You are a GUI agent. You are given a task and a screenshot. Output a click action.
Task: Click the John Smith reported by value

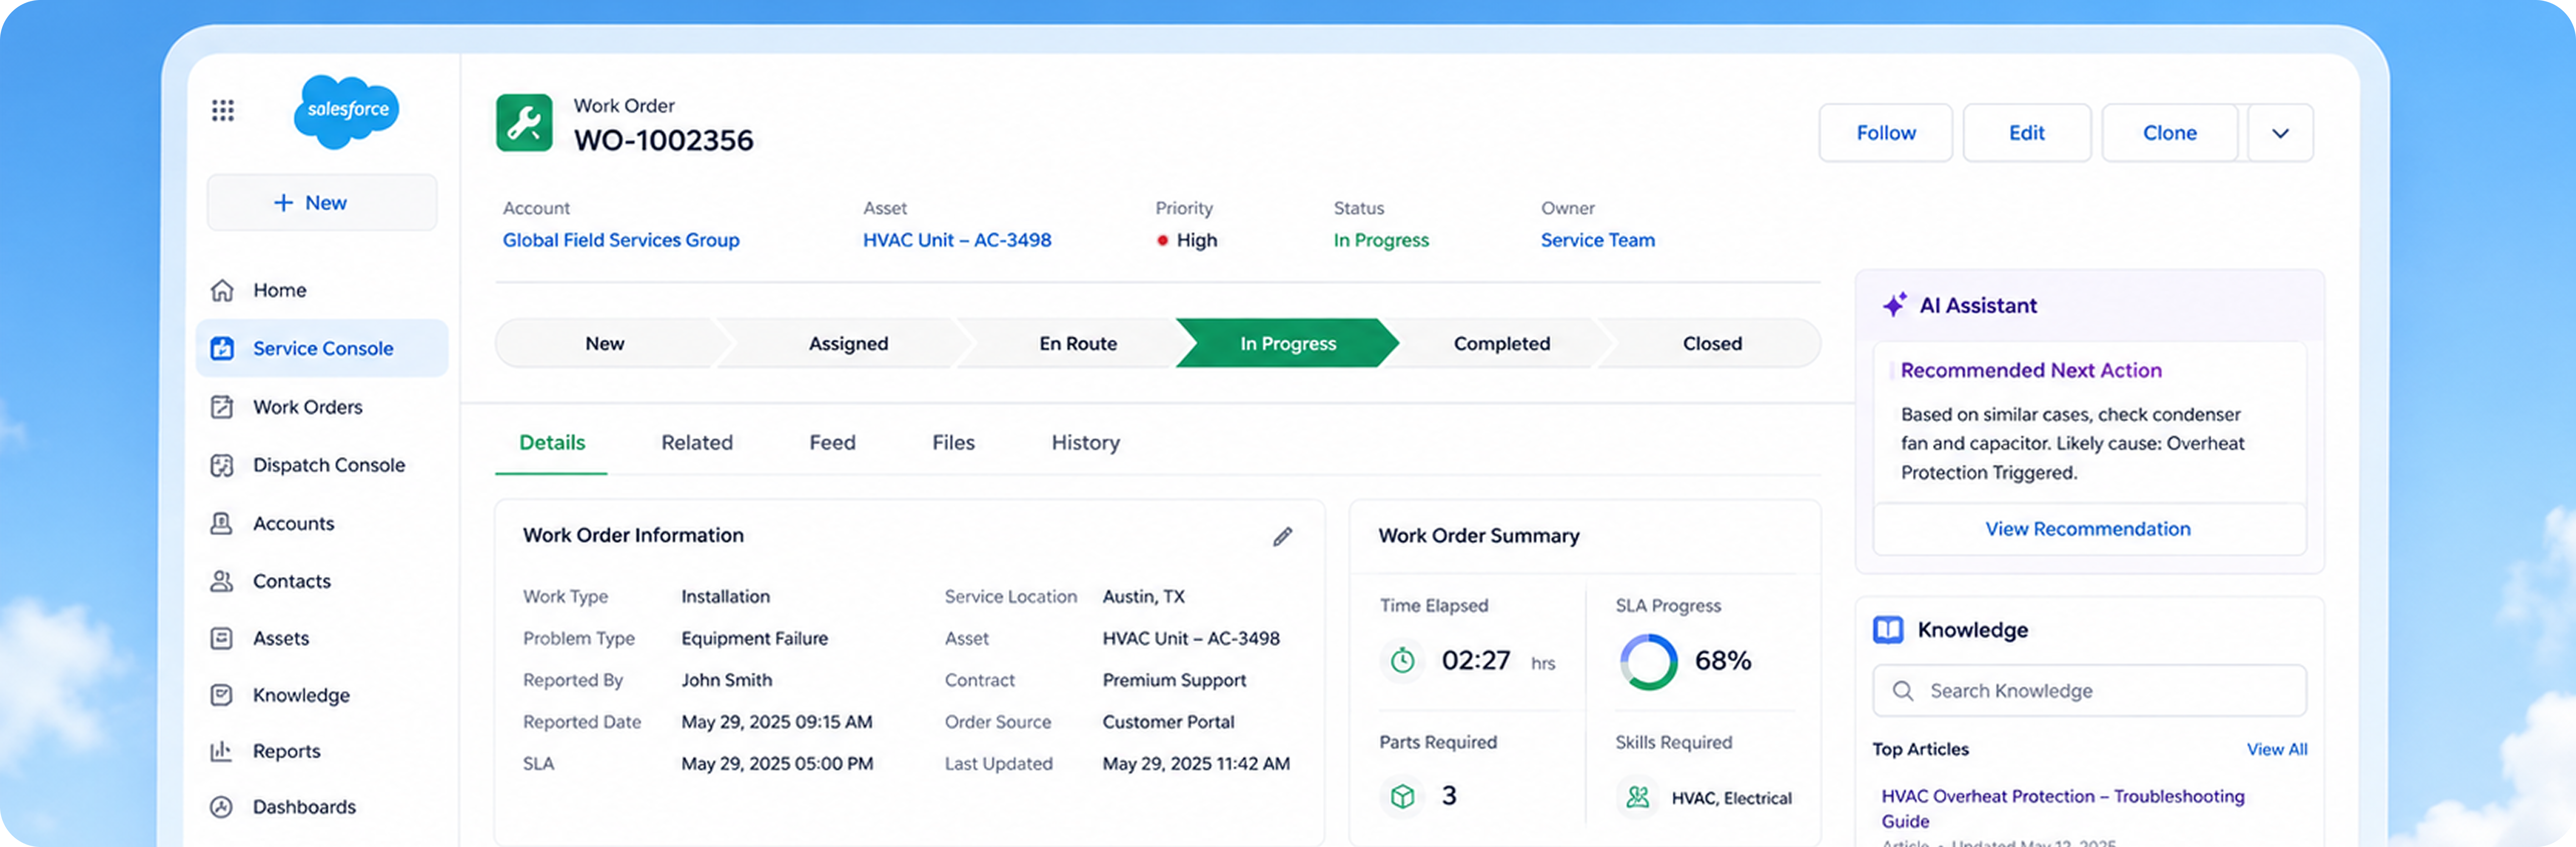coord(726,680)
